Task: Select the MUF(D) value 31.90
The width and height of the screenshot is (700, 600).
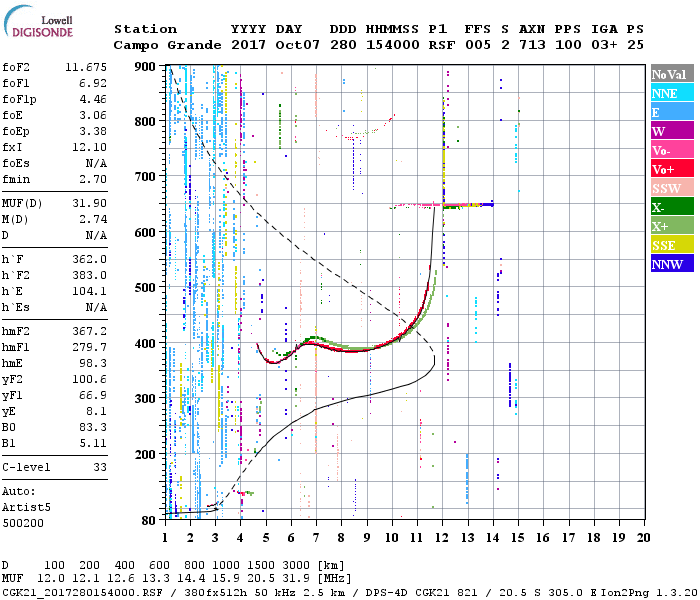Action: tap(86, 204)
